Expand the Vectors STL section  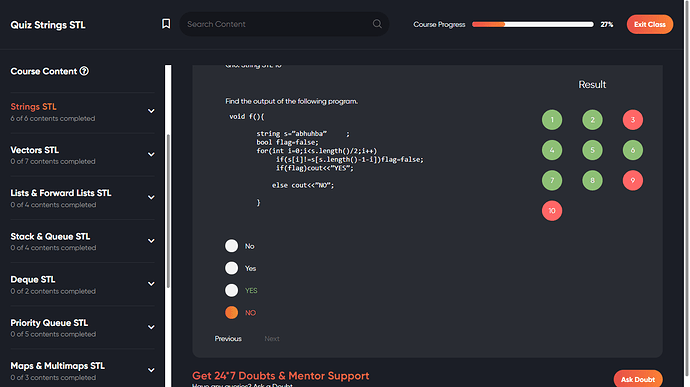[151, 155]
